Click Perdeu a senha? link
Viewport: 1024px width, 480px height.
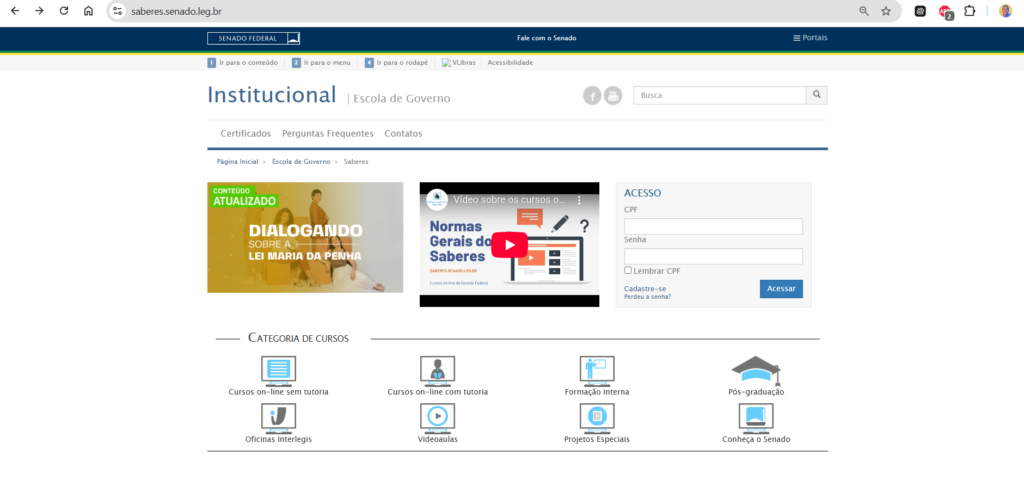pos(647,296)
